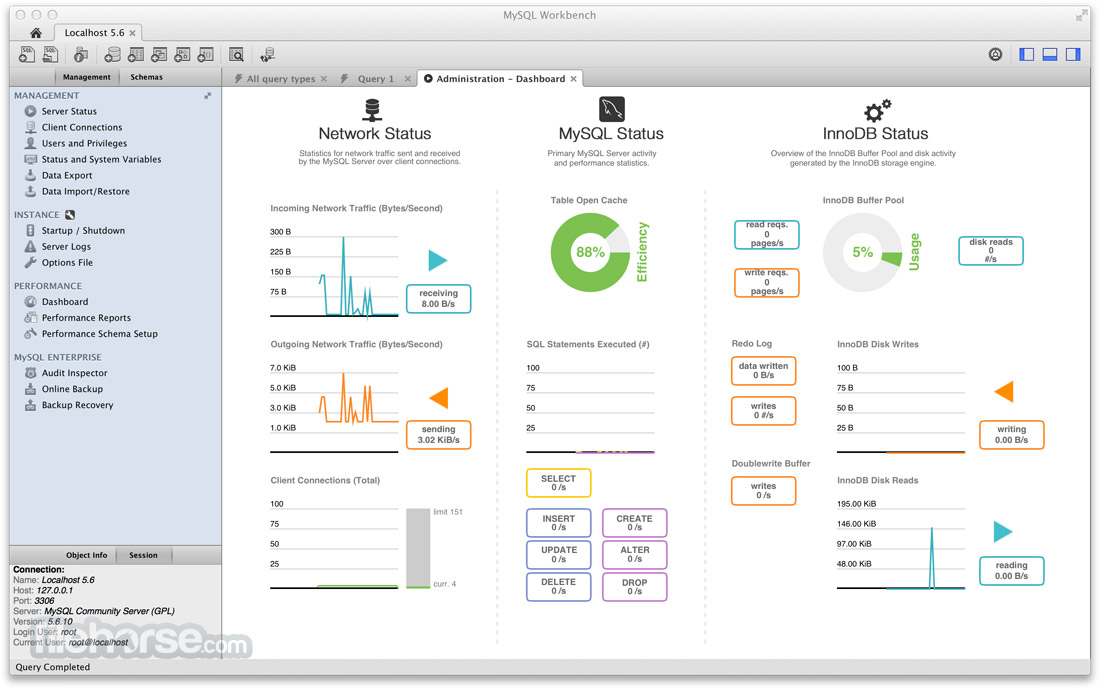
Task: Click the sending 3.02 KiB/s box
Action: pos(438,435)
